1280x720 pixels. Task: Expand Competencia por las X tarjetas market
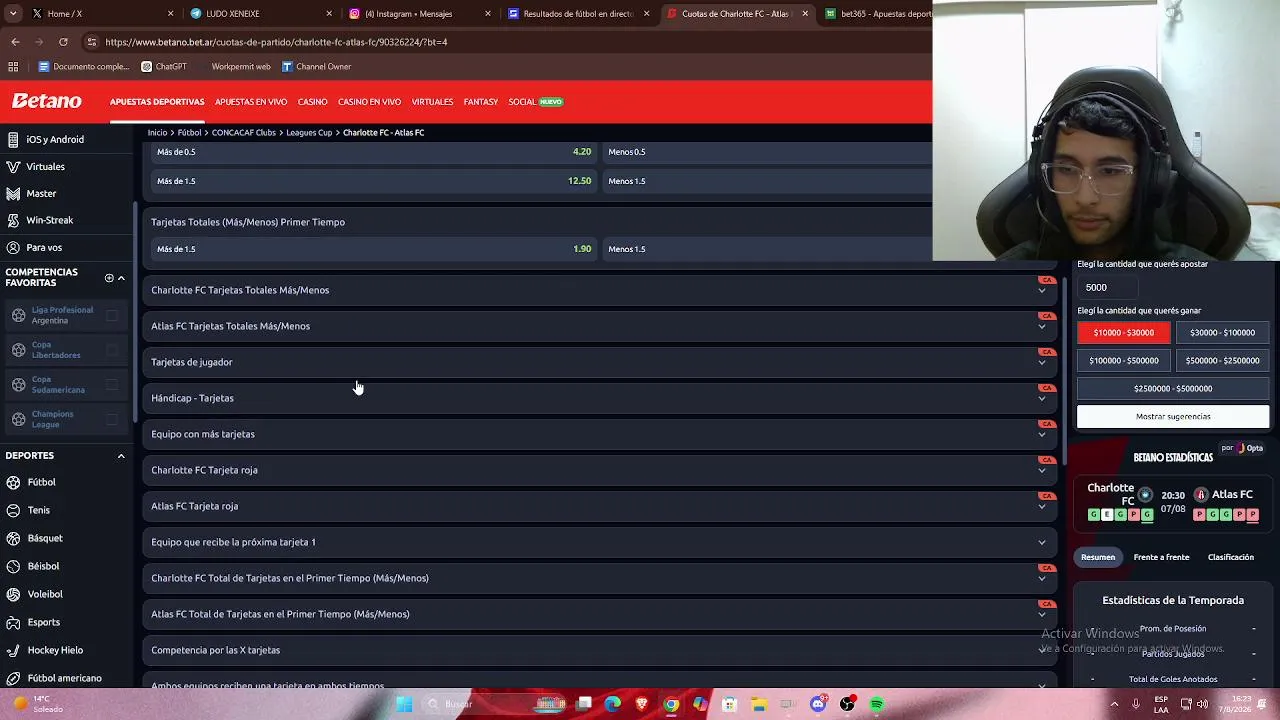[x=600, y=650]
